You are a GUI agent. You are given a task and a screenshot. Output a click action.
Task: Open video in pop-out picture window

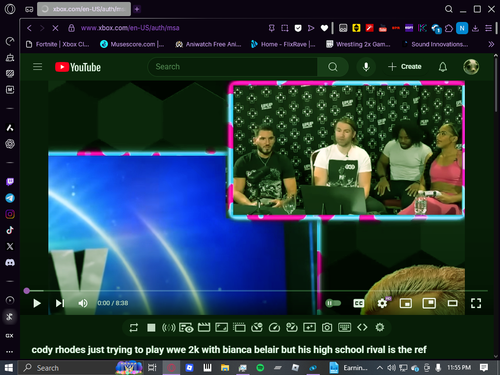429,303
